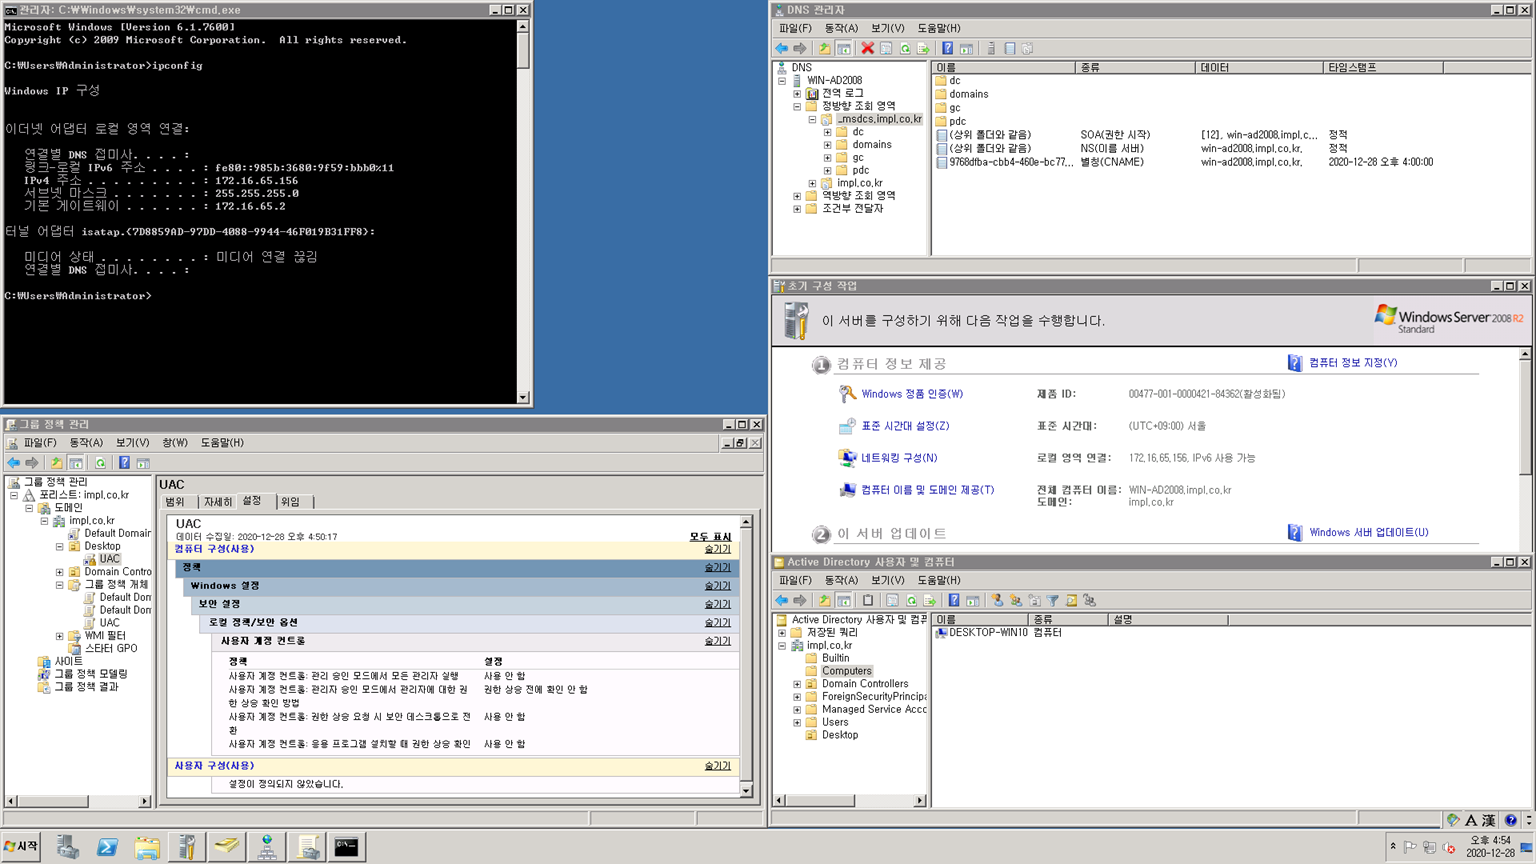
Task: Click the up-one-level icon in Group Policy Management
Action: tap(56, 463)
